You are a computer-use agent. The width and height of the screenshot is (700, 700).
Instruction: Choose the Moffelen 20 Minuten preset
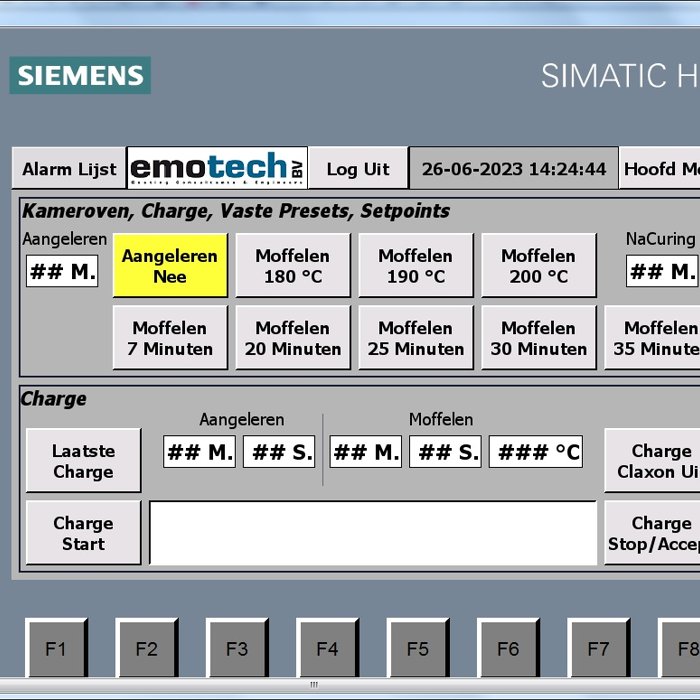click(x=293, y=338)
